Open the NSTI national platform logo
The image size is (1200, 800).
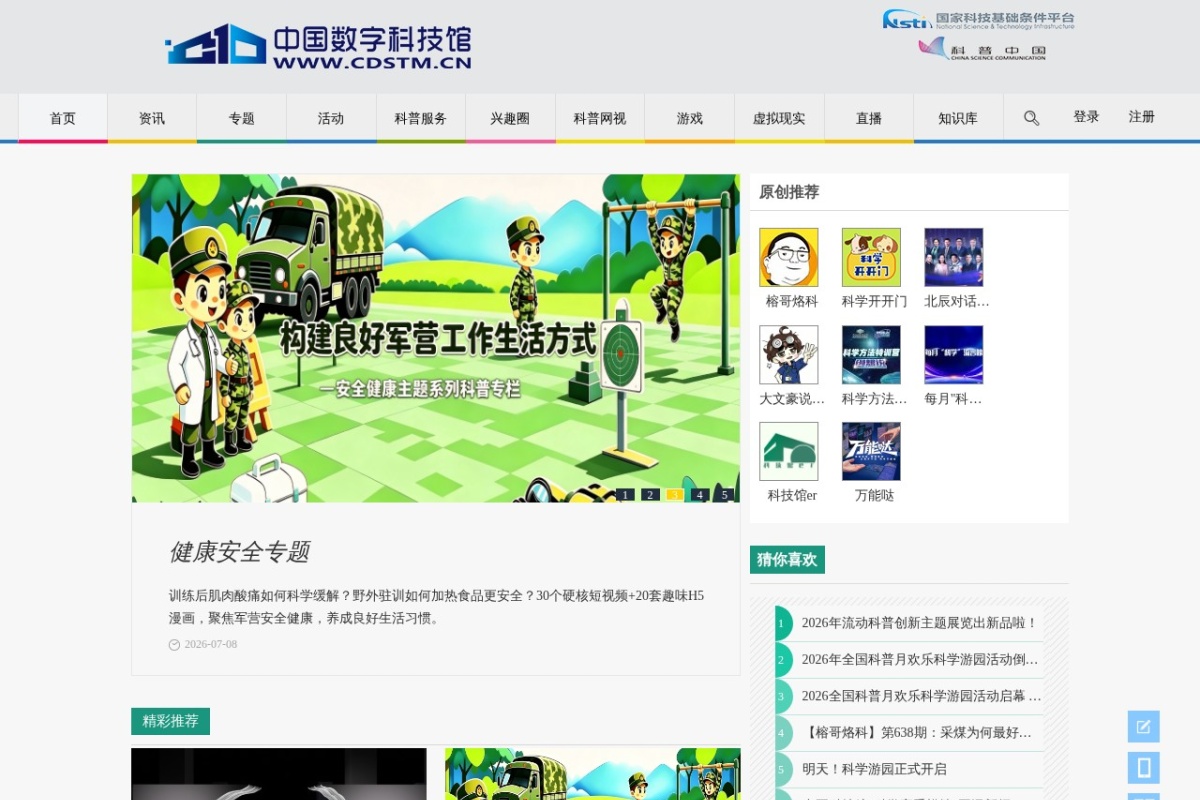point(978,19)
